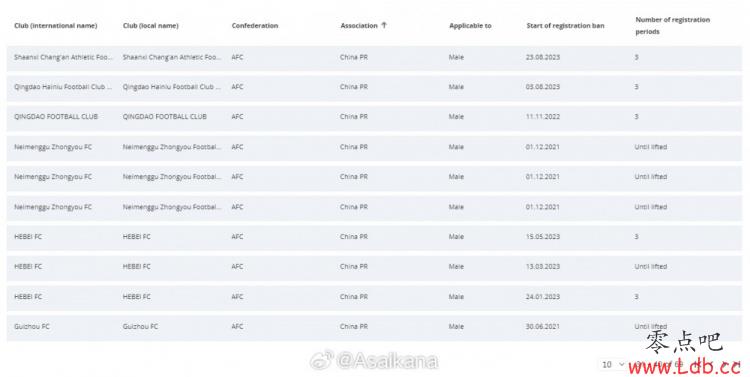
Task: Click Until lifted in the 13.03.2023 row
Action: point(651,266)
